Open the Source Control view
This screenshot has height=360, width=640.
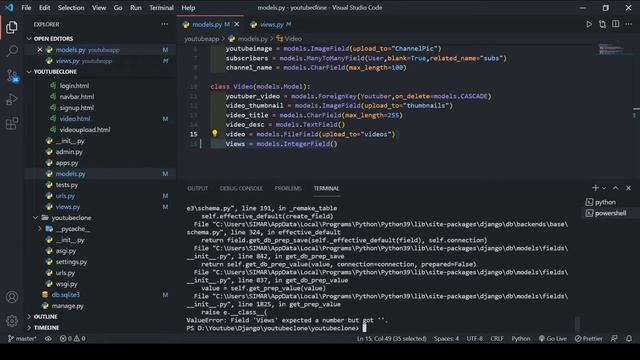point(12,76)
